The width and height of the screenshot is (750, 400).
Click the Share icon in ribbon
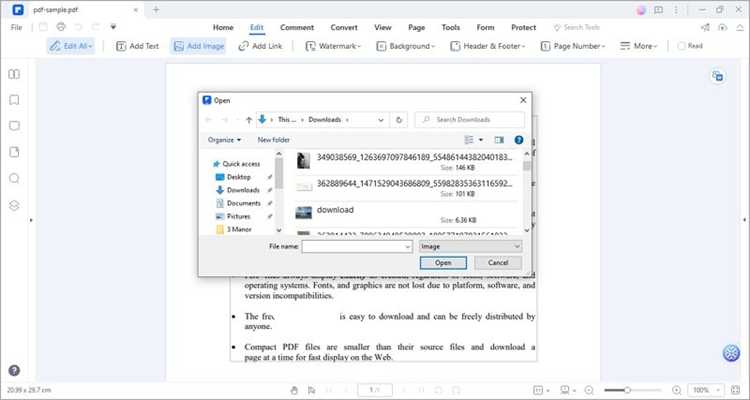[x=705, y=27]
